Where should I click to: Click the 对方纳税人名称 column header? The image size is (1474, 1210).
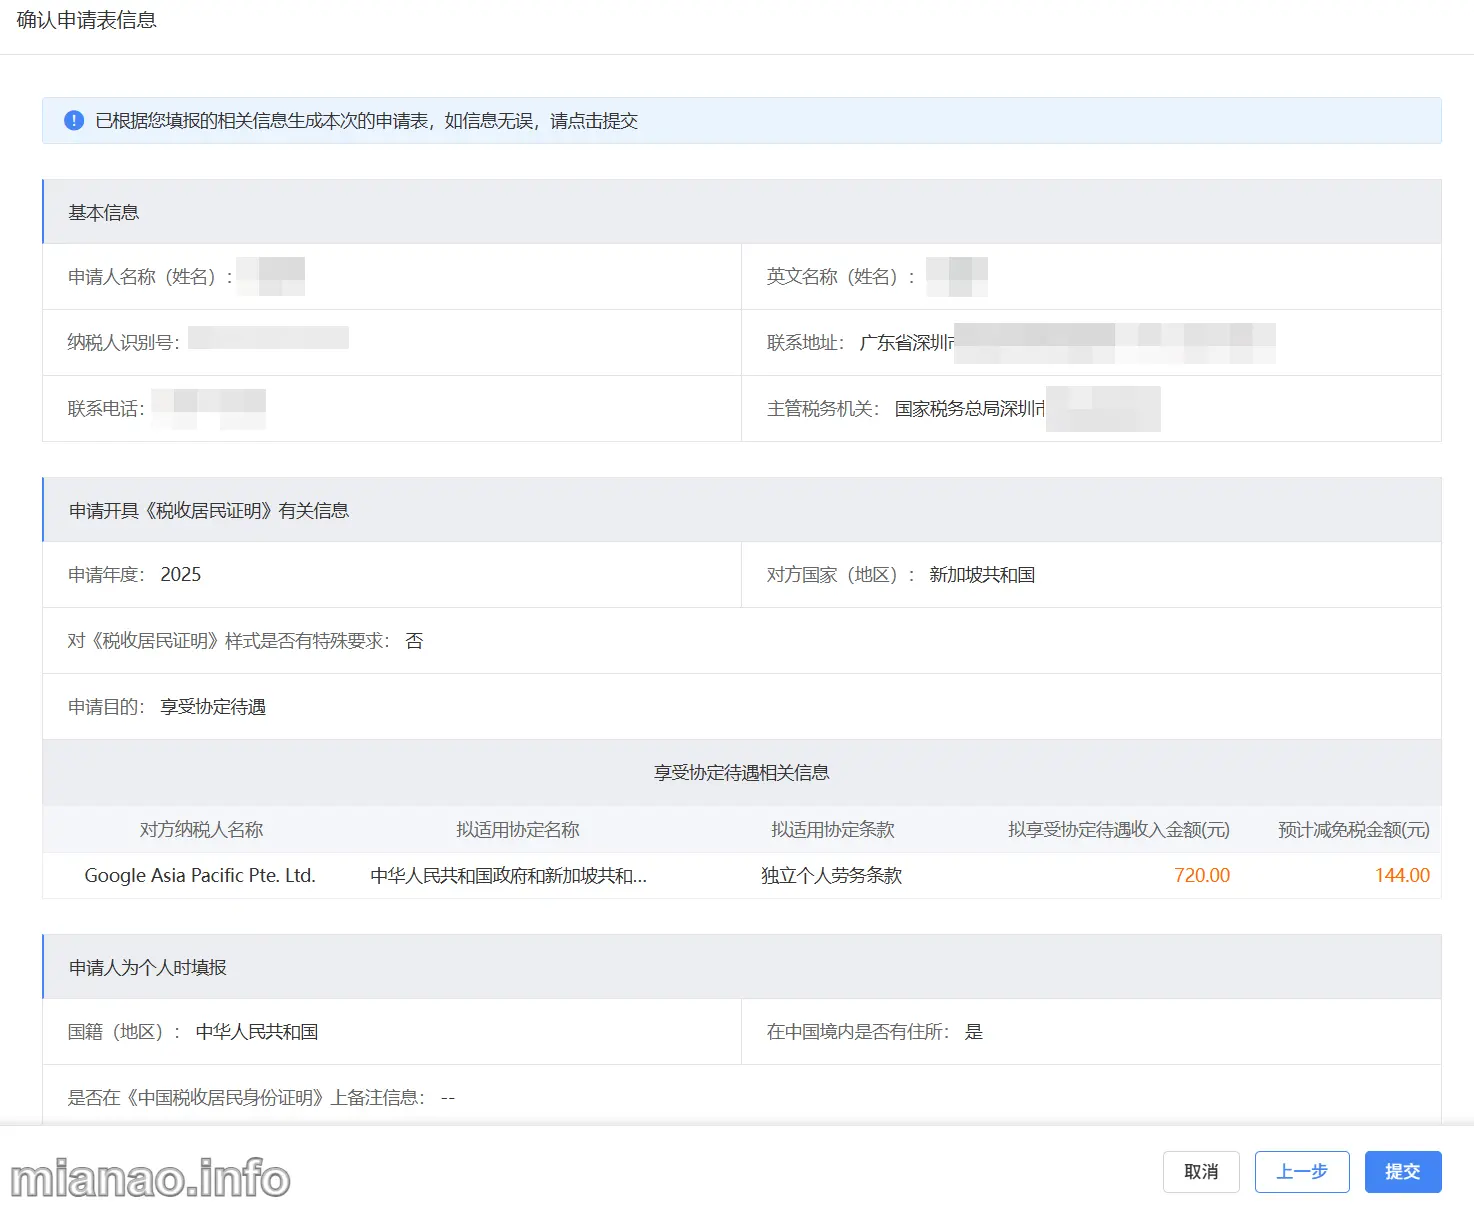click(x=201, y=830)
